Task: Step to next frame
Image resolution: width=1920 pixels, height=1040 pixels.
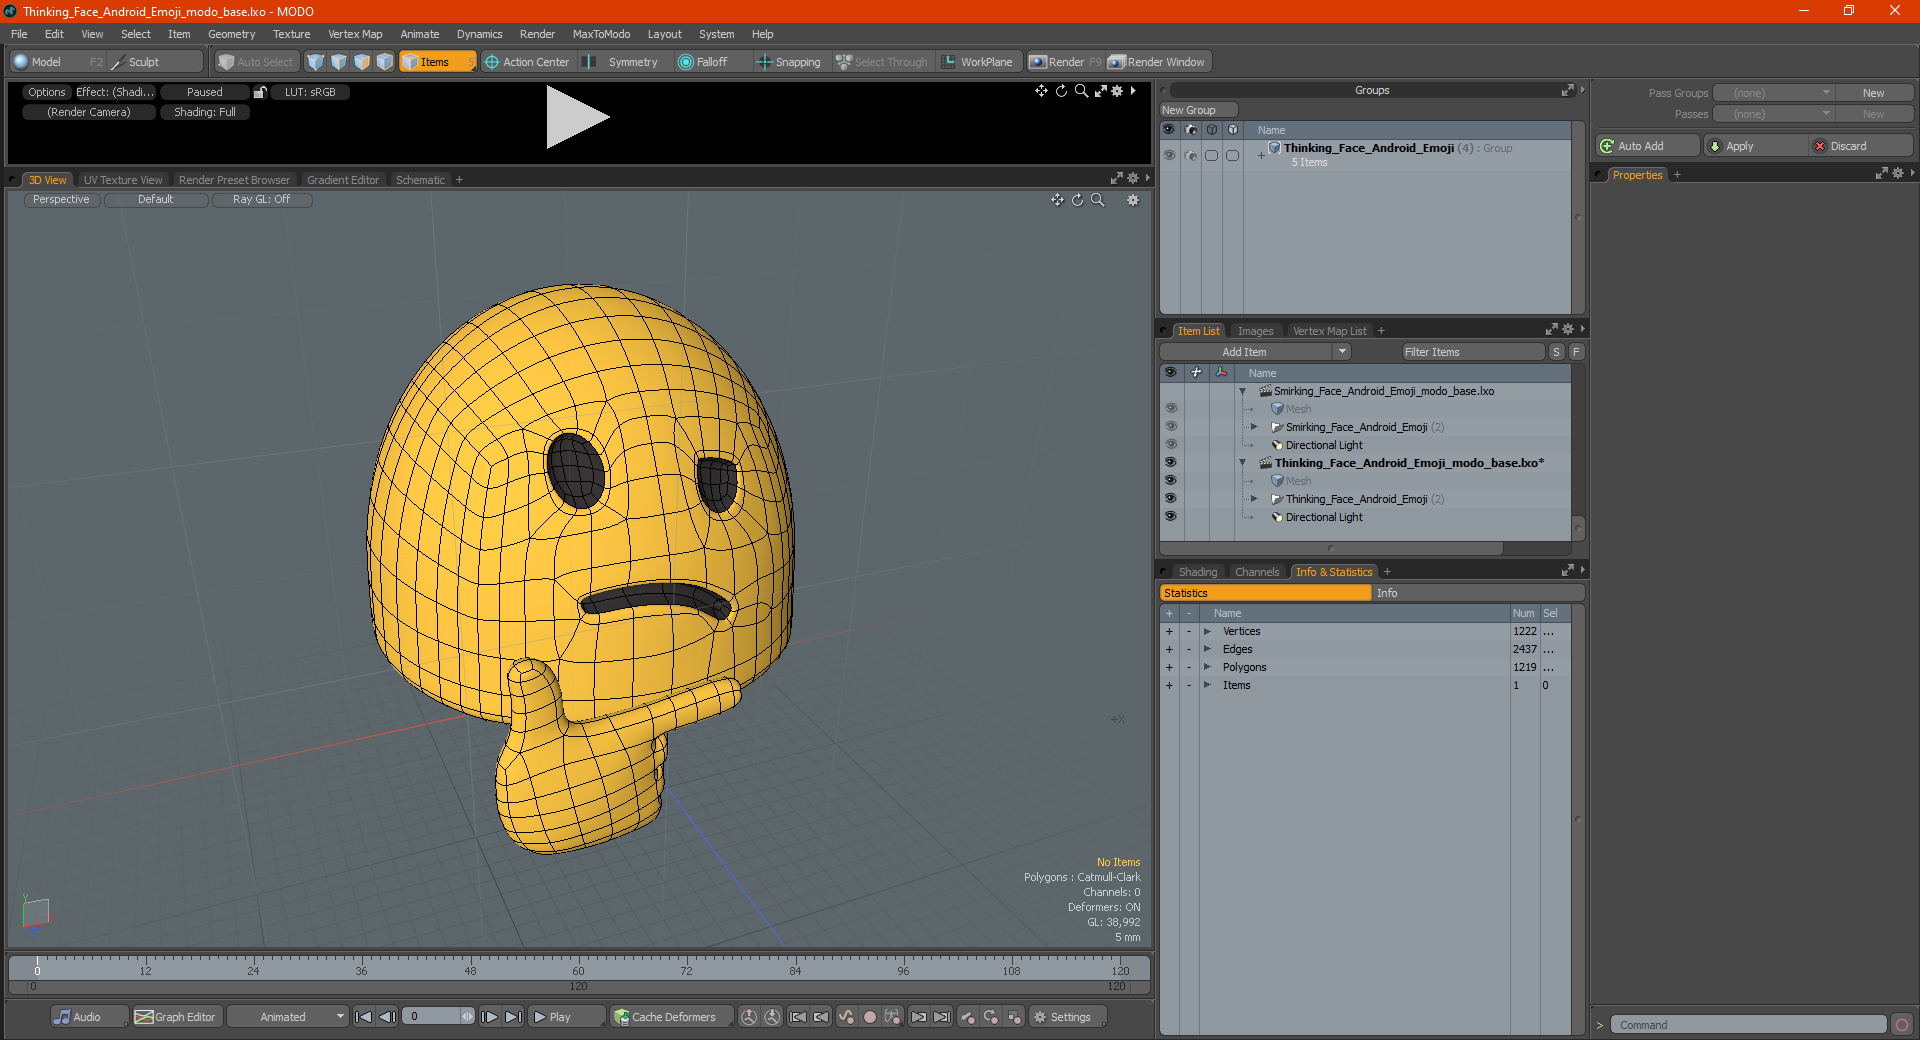Action: point(490,1017)
